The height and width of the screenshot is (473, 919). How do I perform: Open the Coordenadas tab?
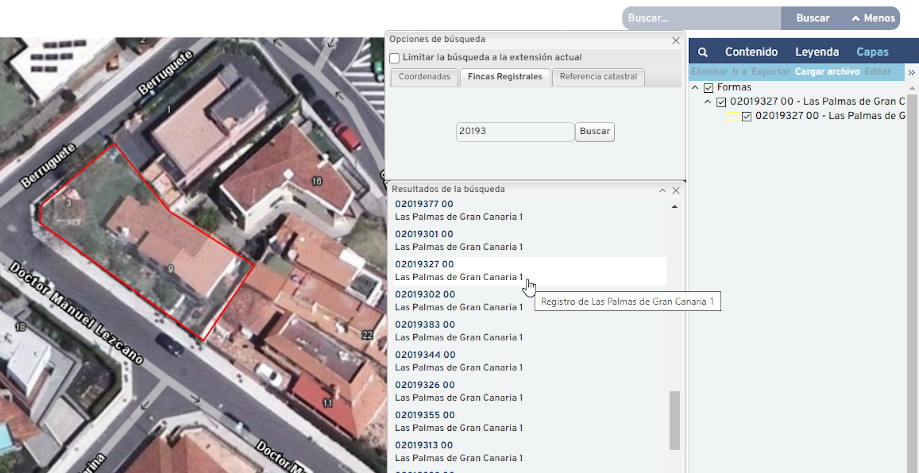pyautogui.click(x=424, y=77)
